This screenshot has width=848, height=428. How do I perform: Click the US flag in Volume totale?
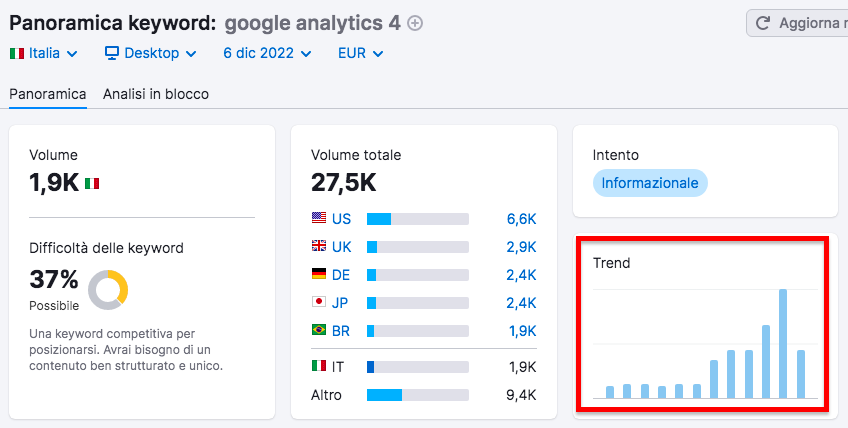(x=319, y=218)
